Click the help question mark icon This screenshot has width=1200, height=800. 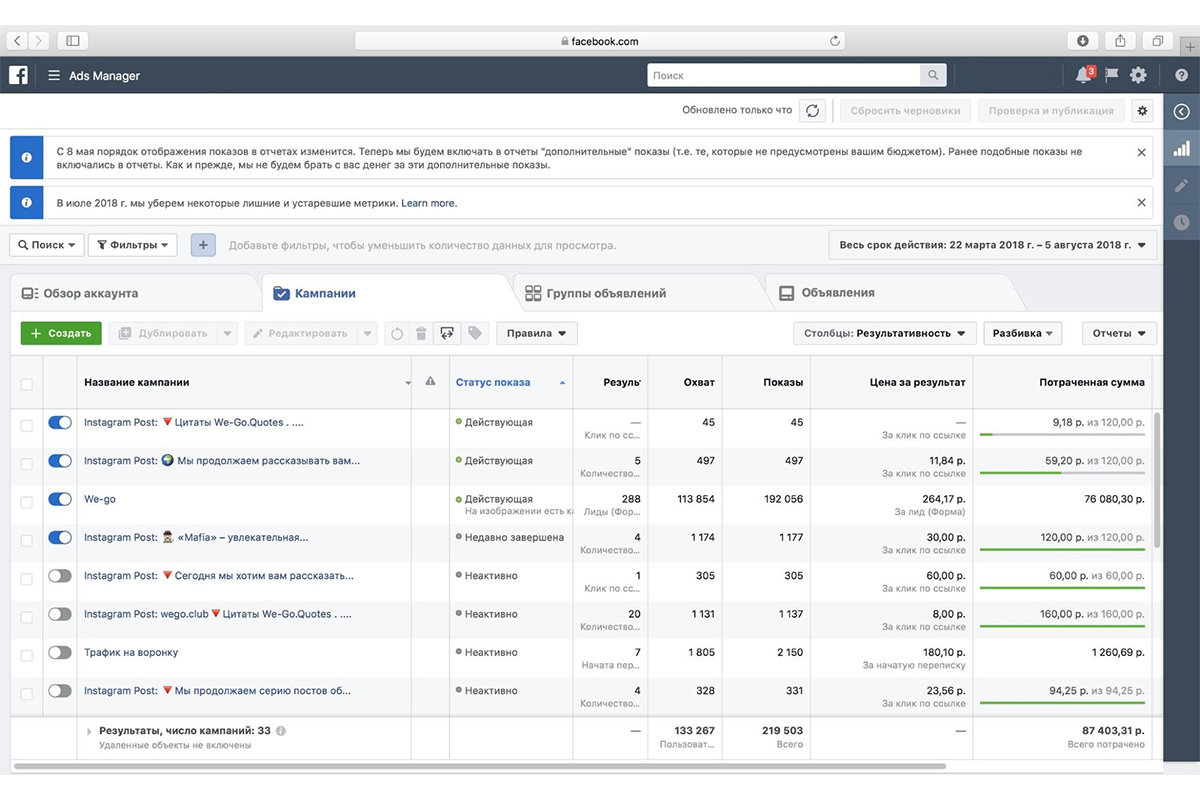tap(1182, 75)
